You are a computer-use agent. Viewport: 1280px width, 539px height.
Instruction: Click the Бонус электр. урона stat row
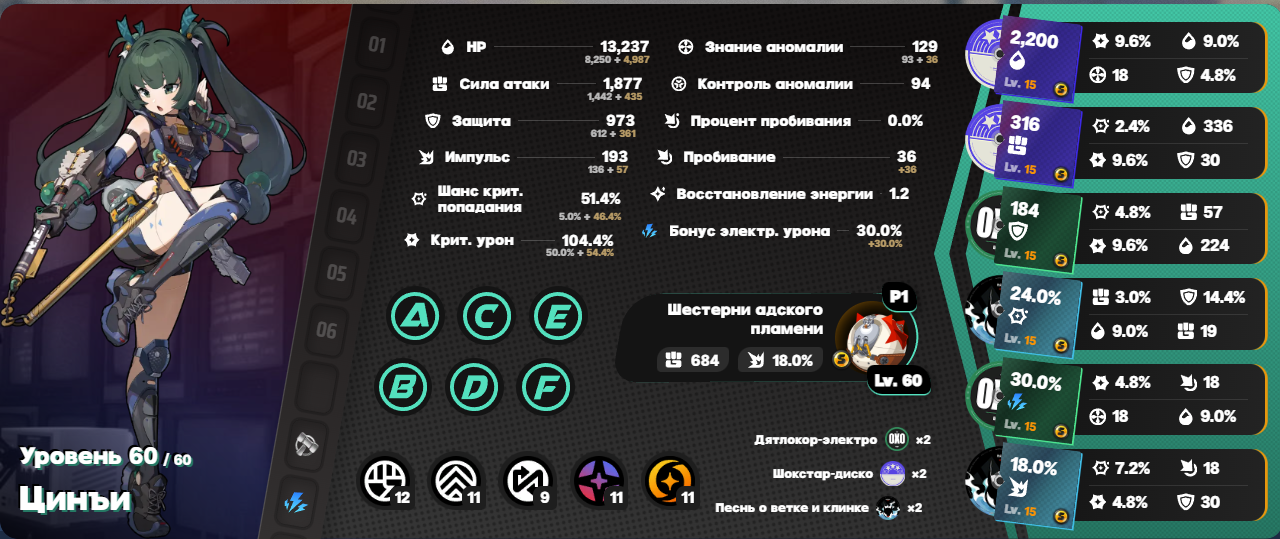click(x=773, y=232)
